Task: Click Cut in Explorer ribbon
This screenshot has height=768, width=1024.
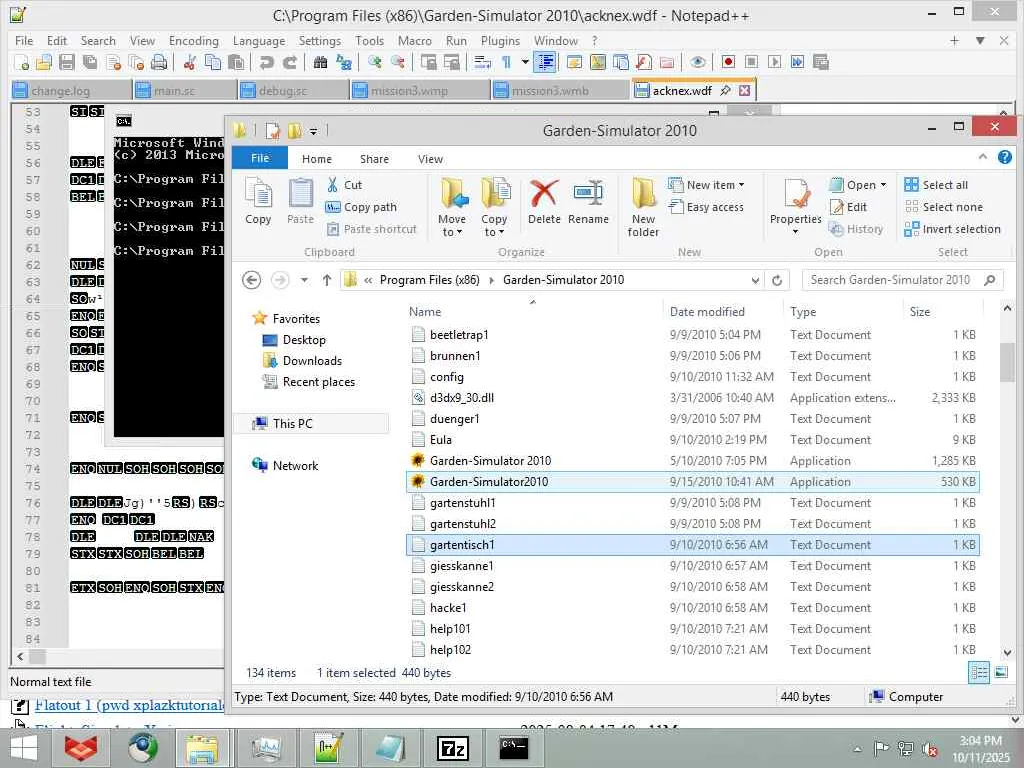Action: click(344, 185)
